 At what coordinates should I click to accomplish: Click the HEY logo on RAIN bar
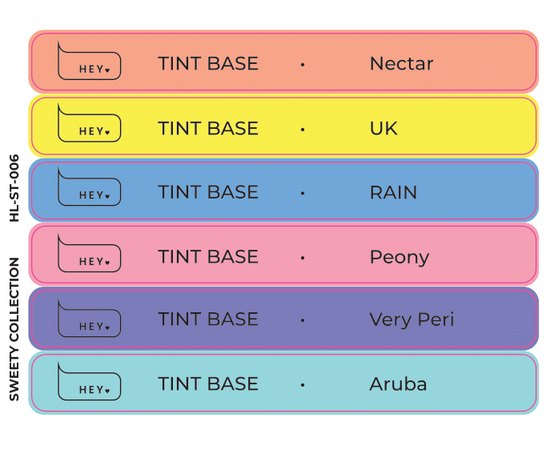89,187
